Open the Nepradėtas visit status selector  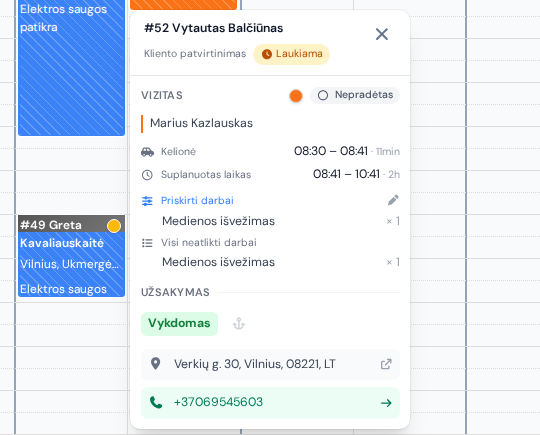tap(355, 95)
